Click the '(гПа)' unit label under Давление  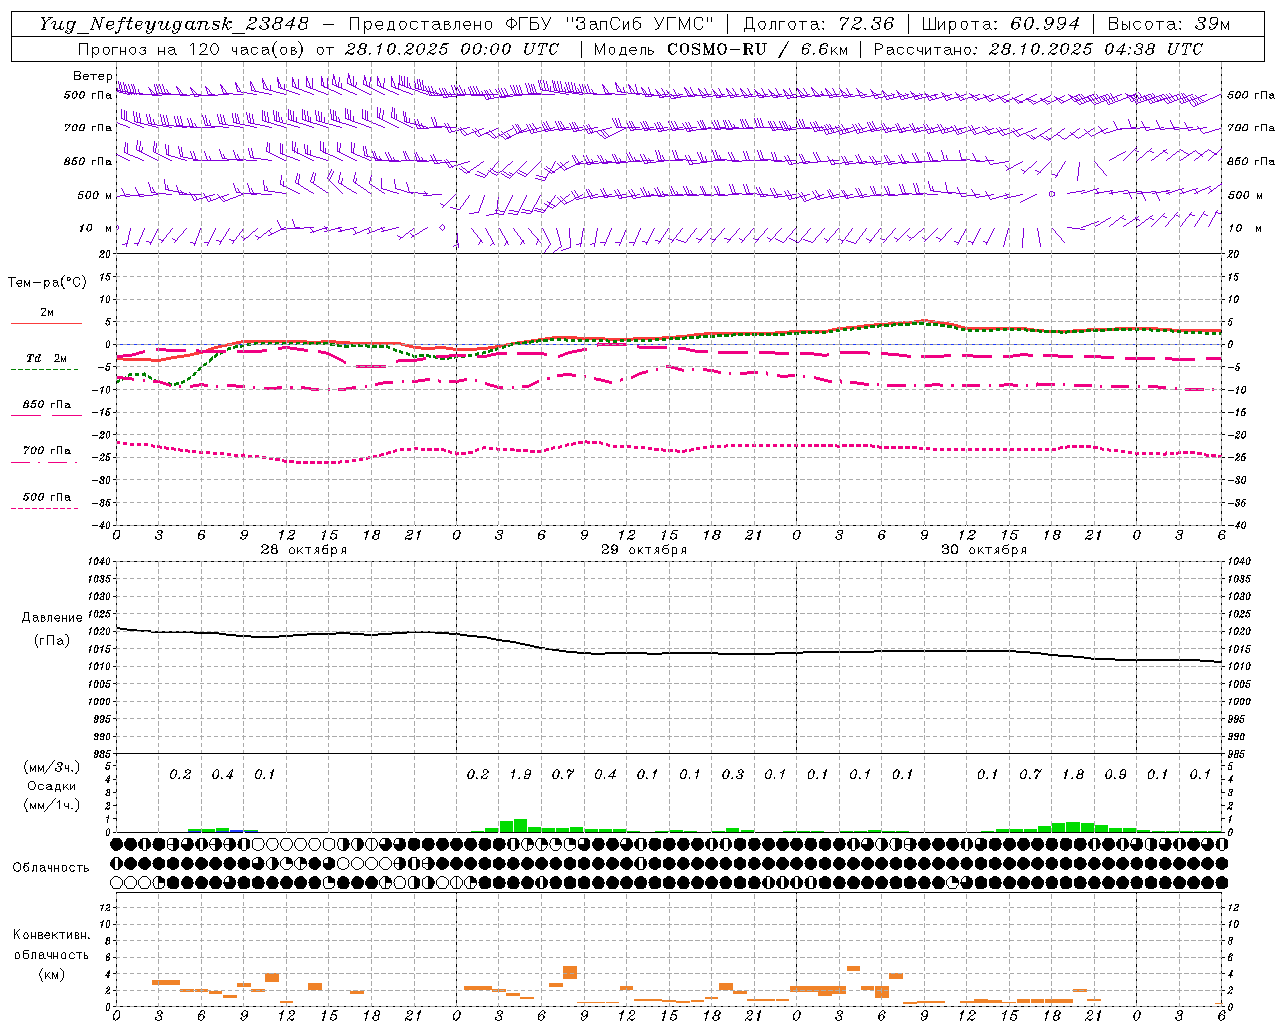pos(52,641)
